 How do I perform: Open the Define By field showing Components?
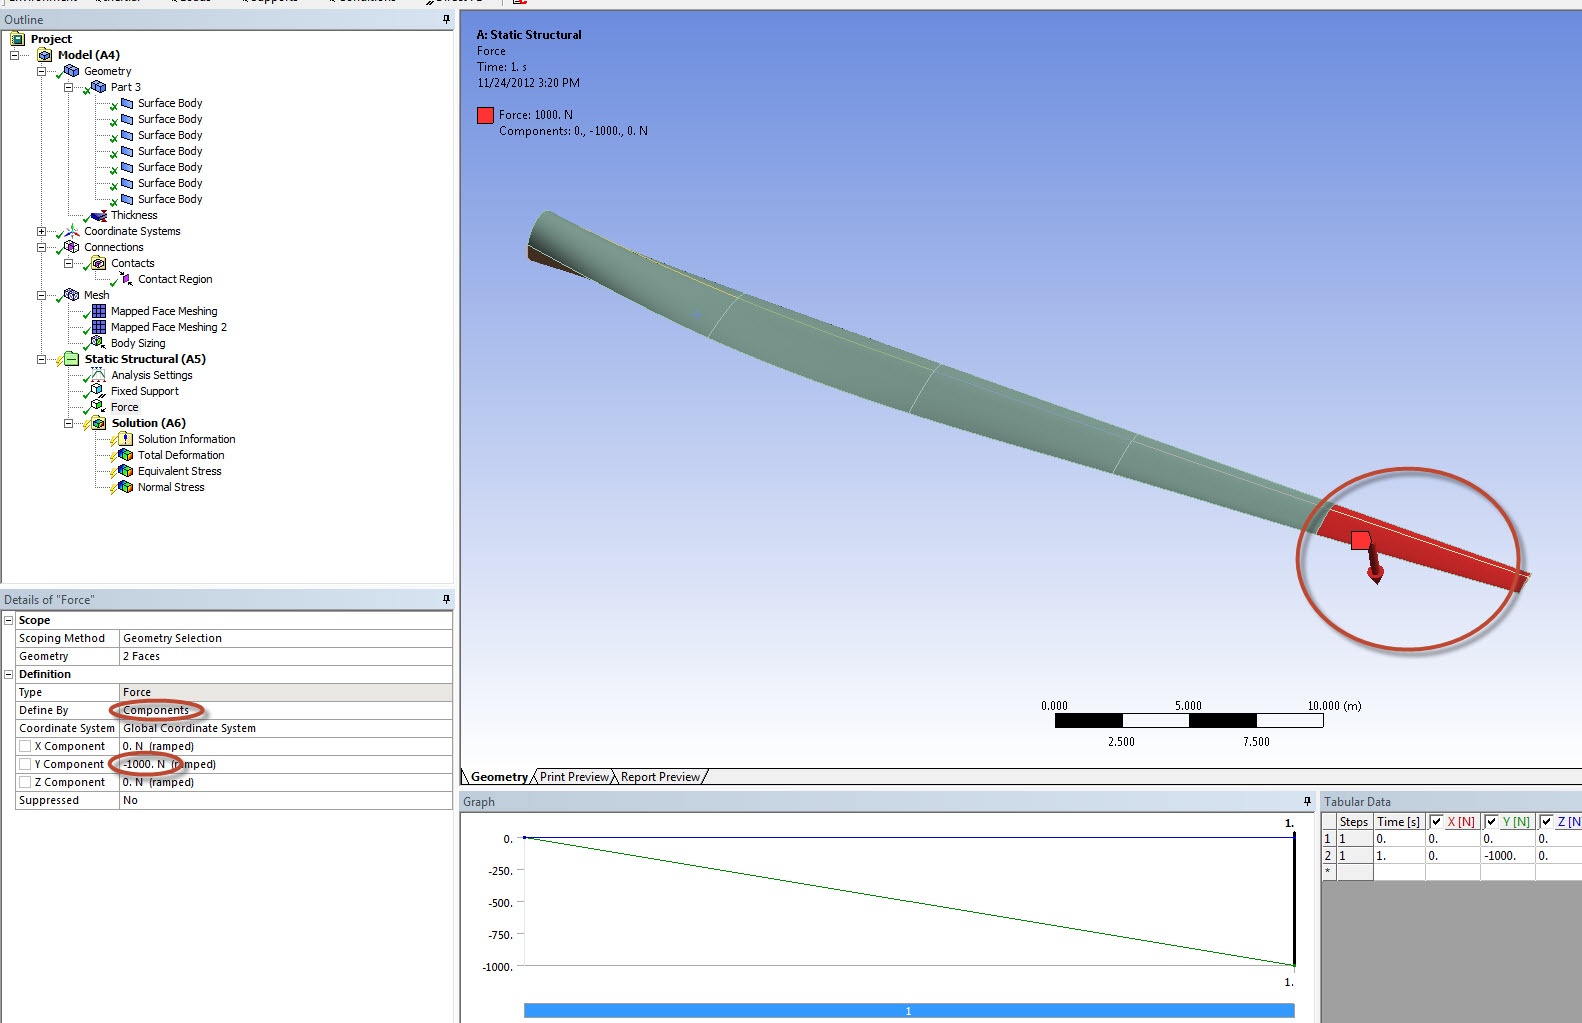(286, 710)
